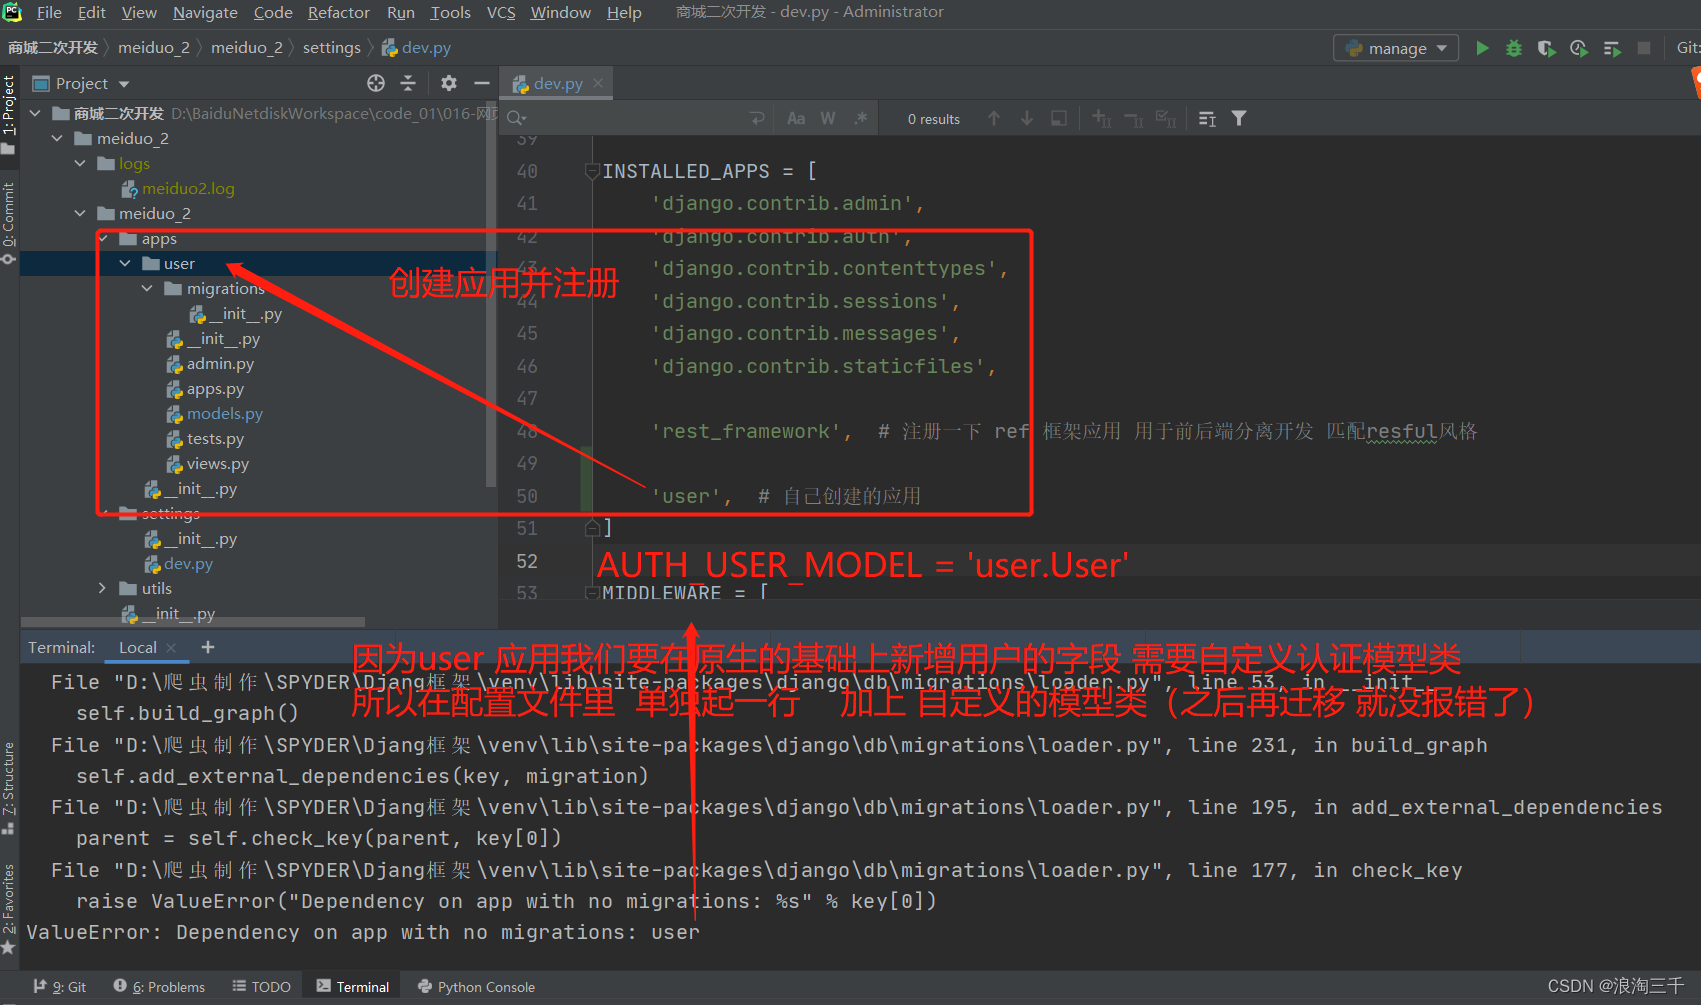
Task: Toggle Words option in search bar
Action: click(x=828, y=119)
